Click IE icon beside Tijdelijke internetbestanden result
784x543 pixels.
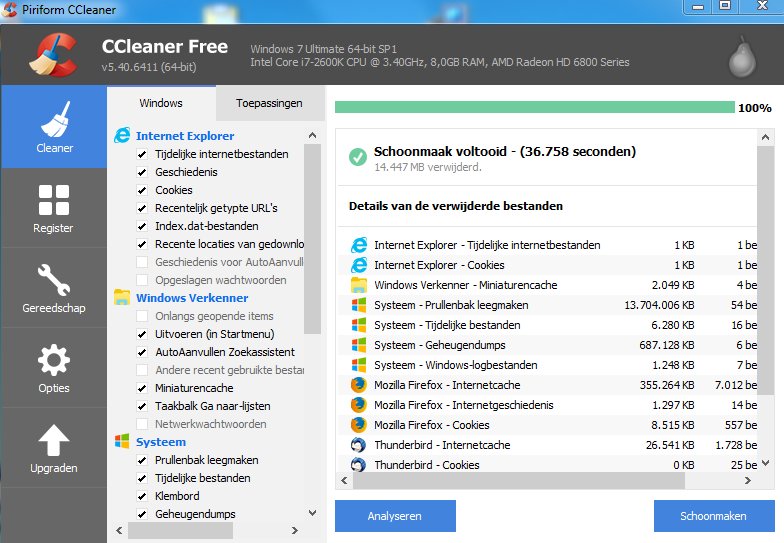(x=358, y=245)
